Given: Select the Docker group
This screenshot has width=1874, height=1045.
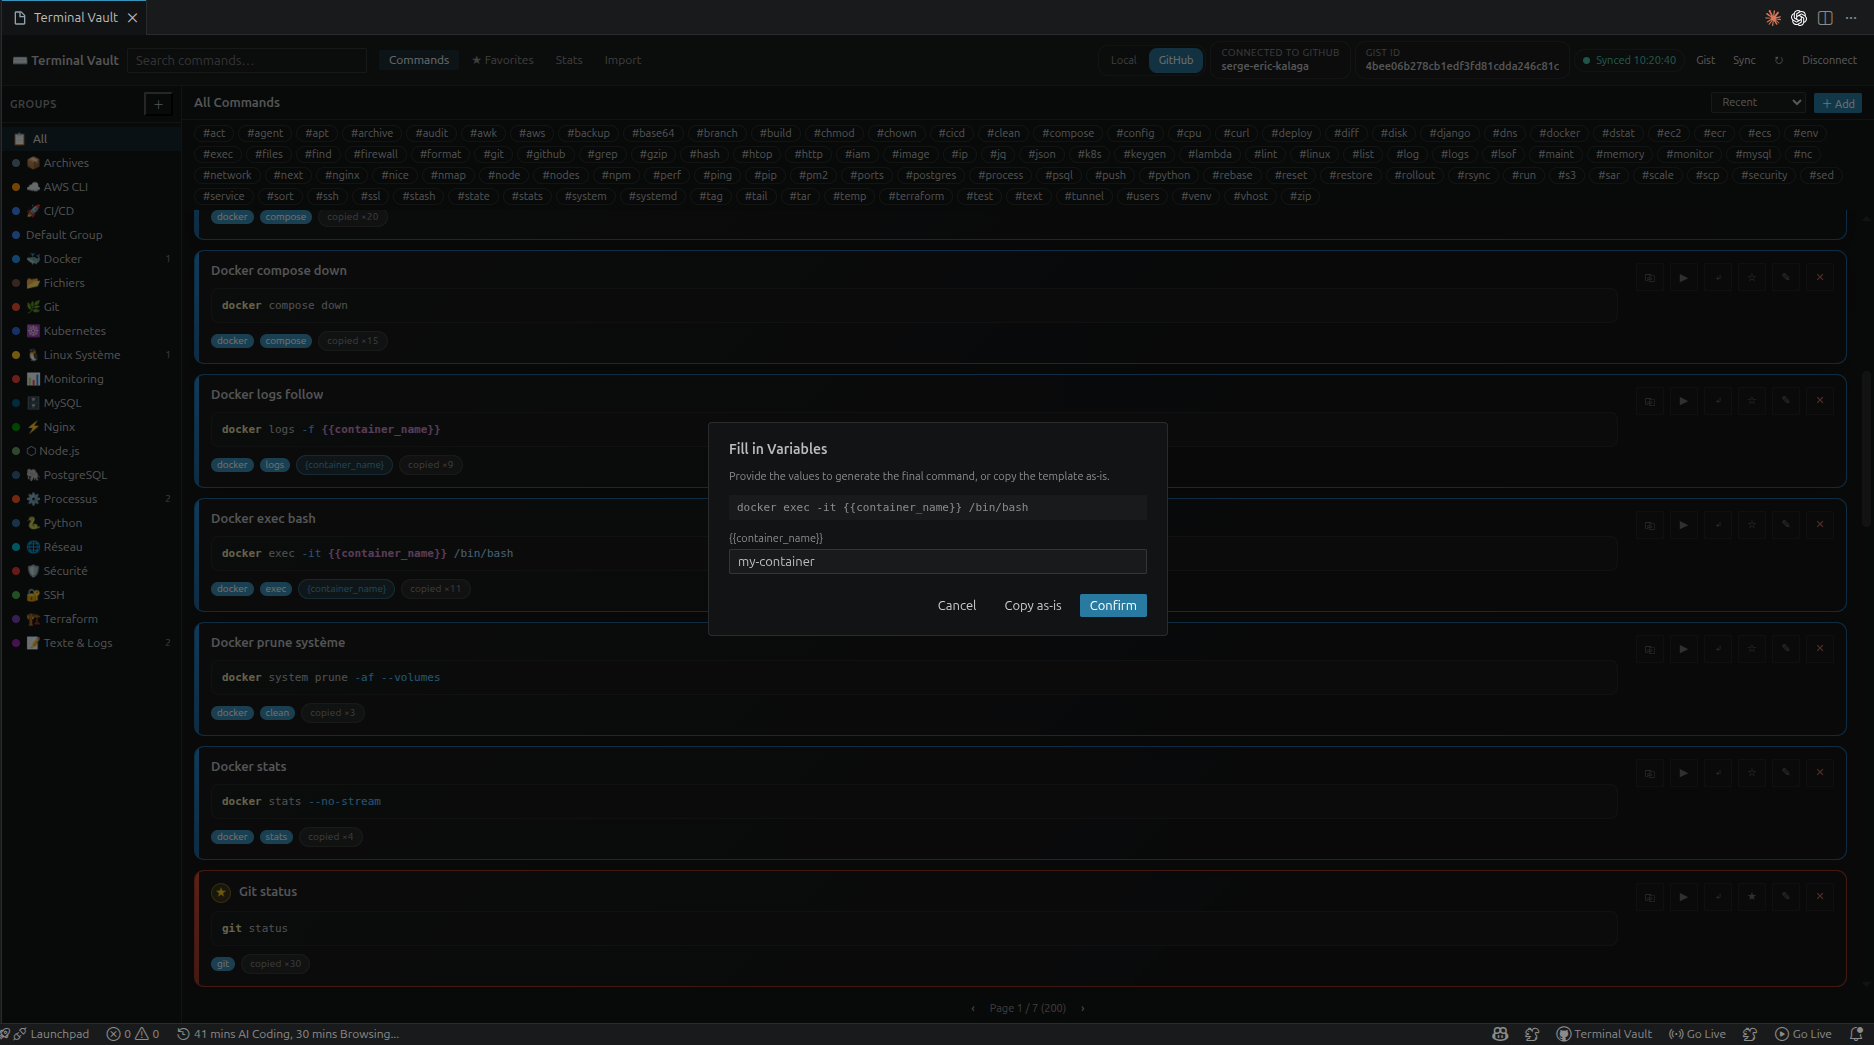Looking at the screenshot, I should (91, 259).
